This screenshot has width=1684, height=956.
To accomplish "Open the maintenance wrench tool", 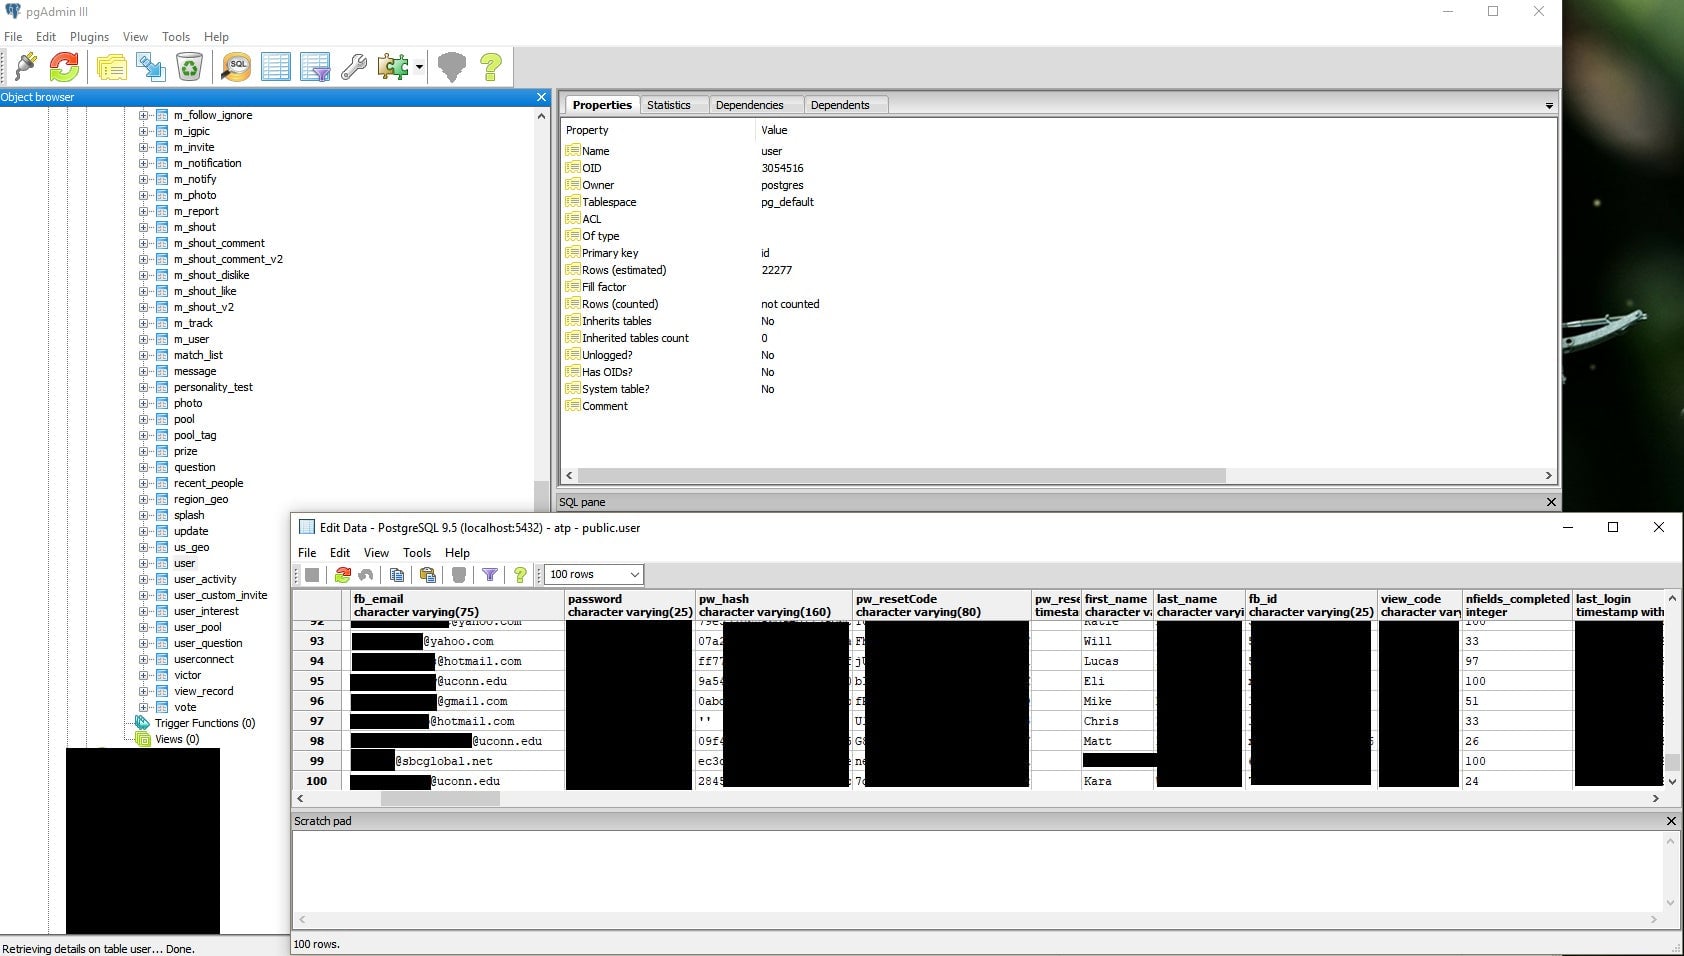I will (355, 67).
